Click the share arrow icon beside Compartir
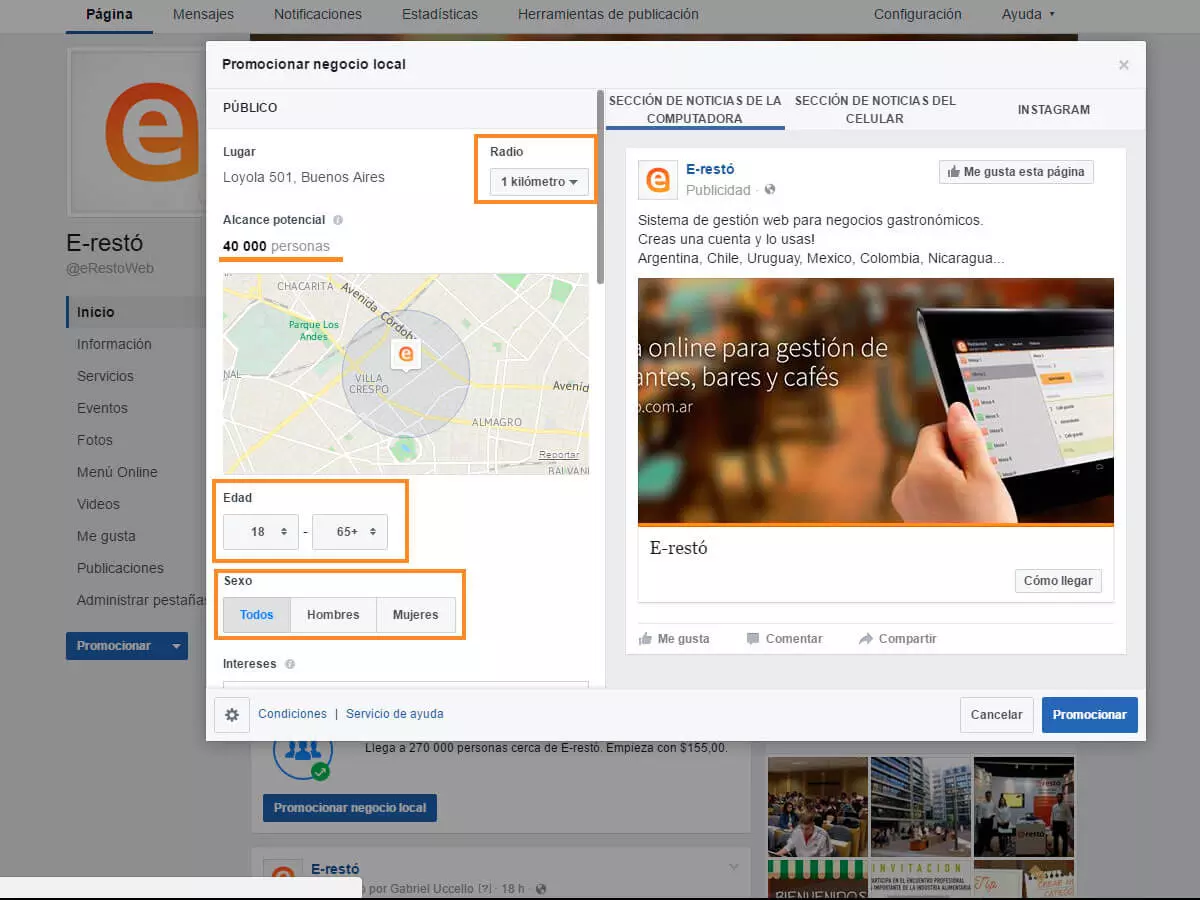 click(x=865, y=639)
